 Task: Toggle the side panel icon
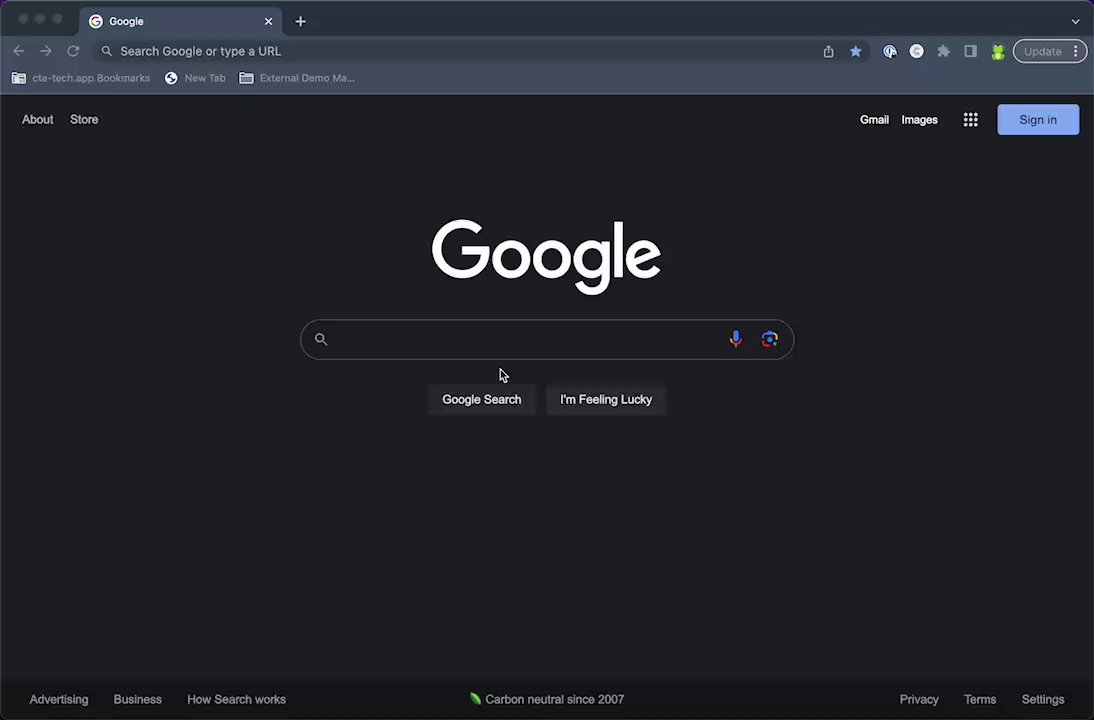click(971, 51)
